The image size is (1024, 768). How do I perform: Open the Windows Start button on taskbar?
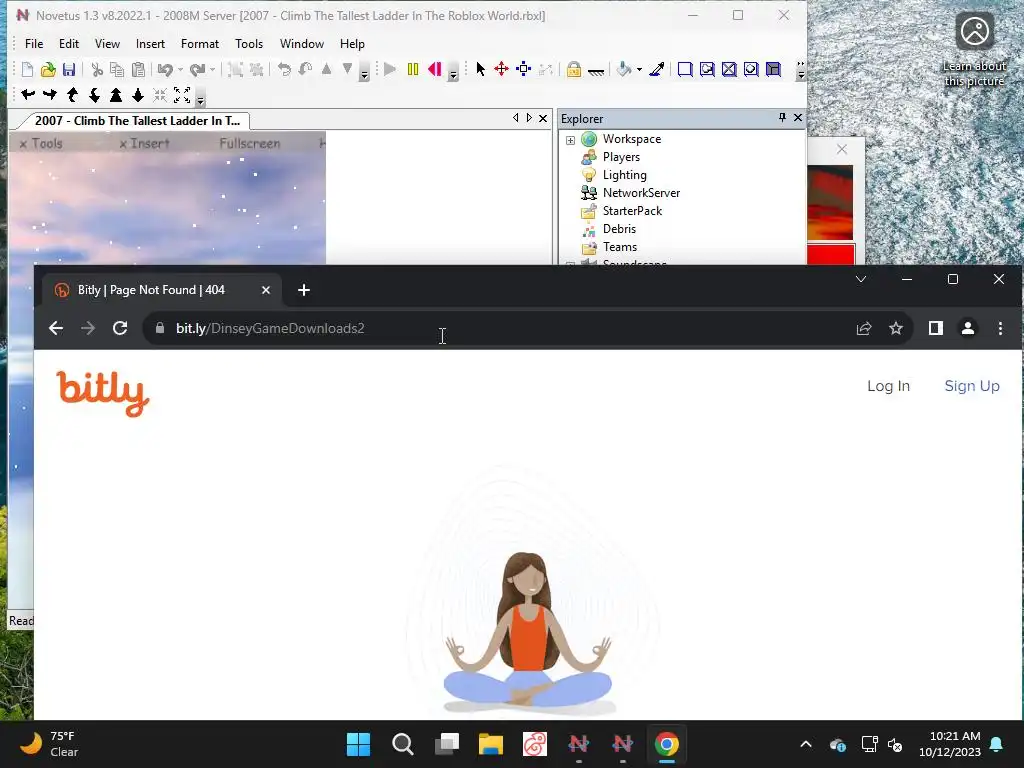pos(359,744)
